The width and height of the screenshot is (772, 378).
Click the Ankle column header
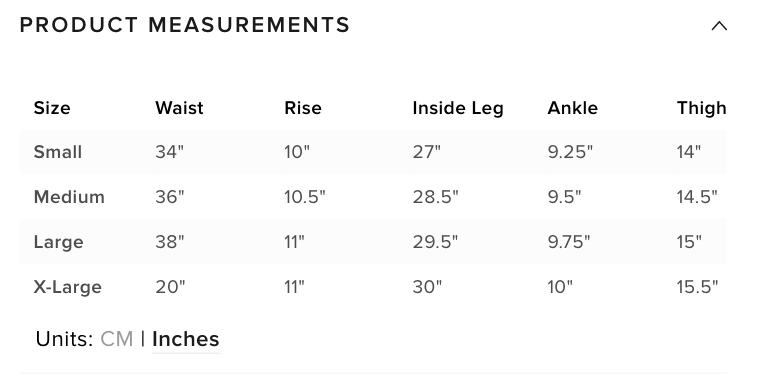coord(573,108)
